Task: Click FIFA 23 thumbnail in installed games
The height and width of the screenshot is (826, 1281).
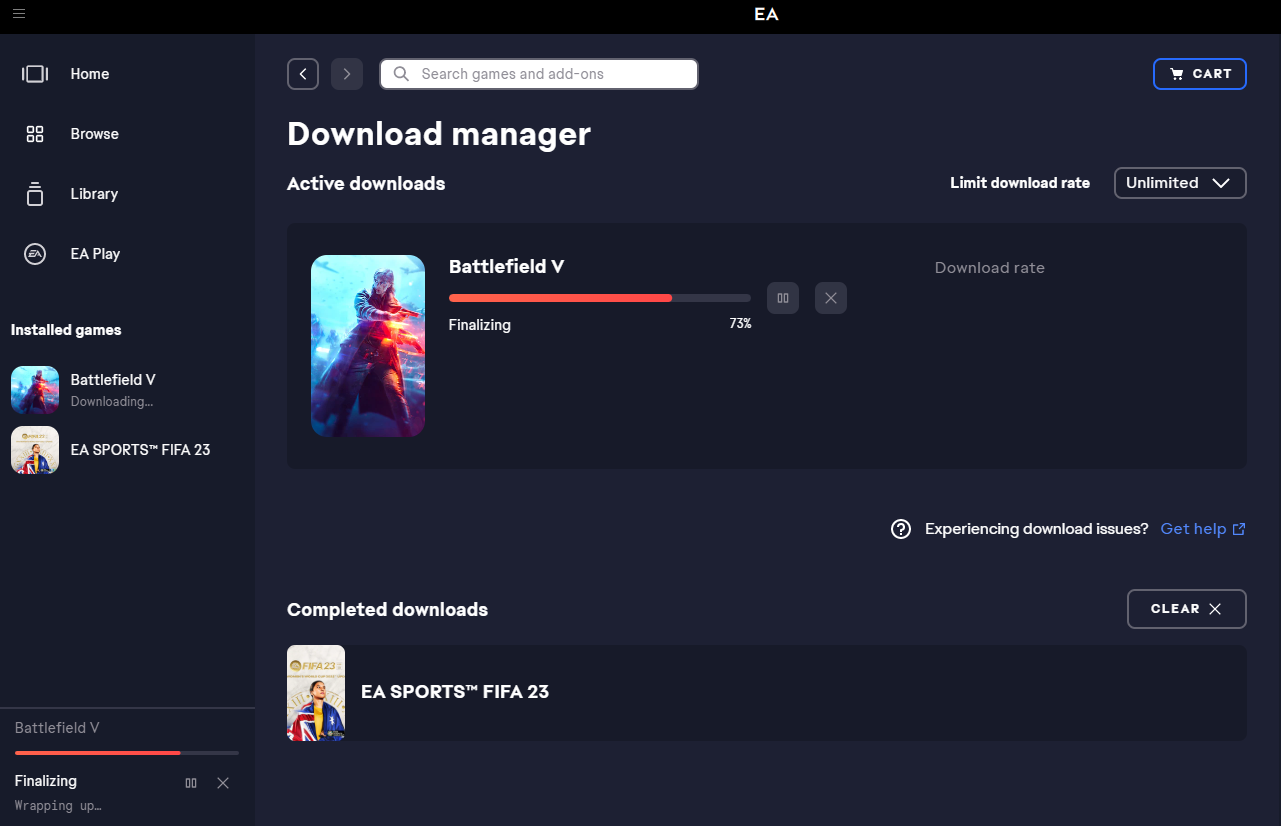Action: point(35,450)
